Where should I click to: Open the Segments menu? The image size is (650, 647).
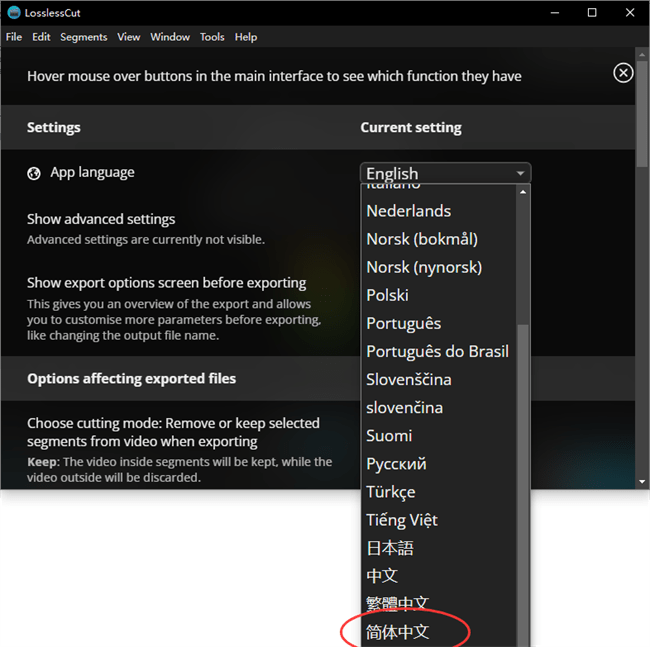[83, 37]
